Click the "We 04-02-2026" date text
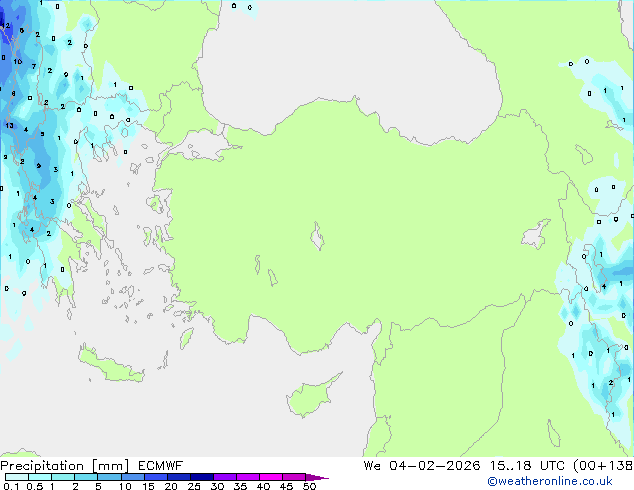 coord(422,466)
